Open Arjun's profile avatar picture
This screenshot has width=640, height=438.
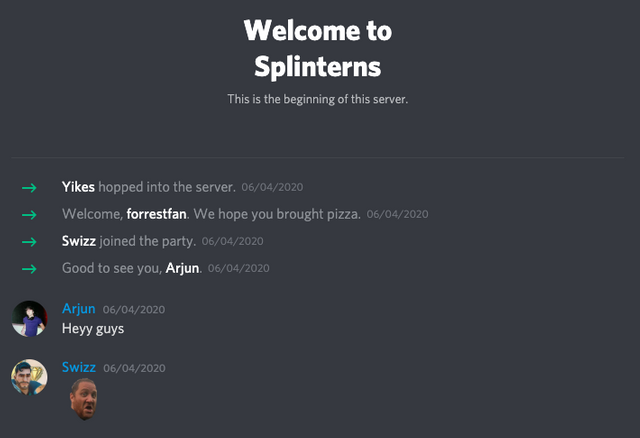coord(29,319)
